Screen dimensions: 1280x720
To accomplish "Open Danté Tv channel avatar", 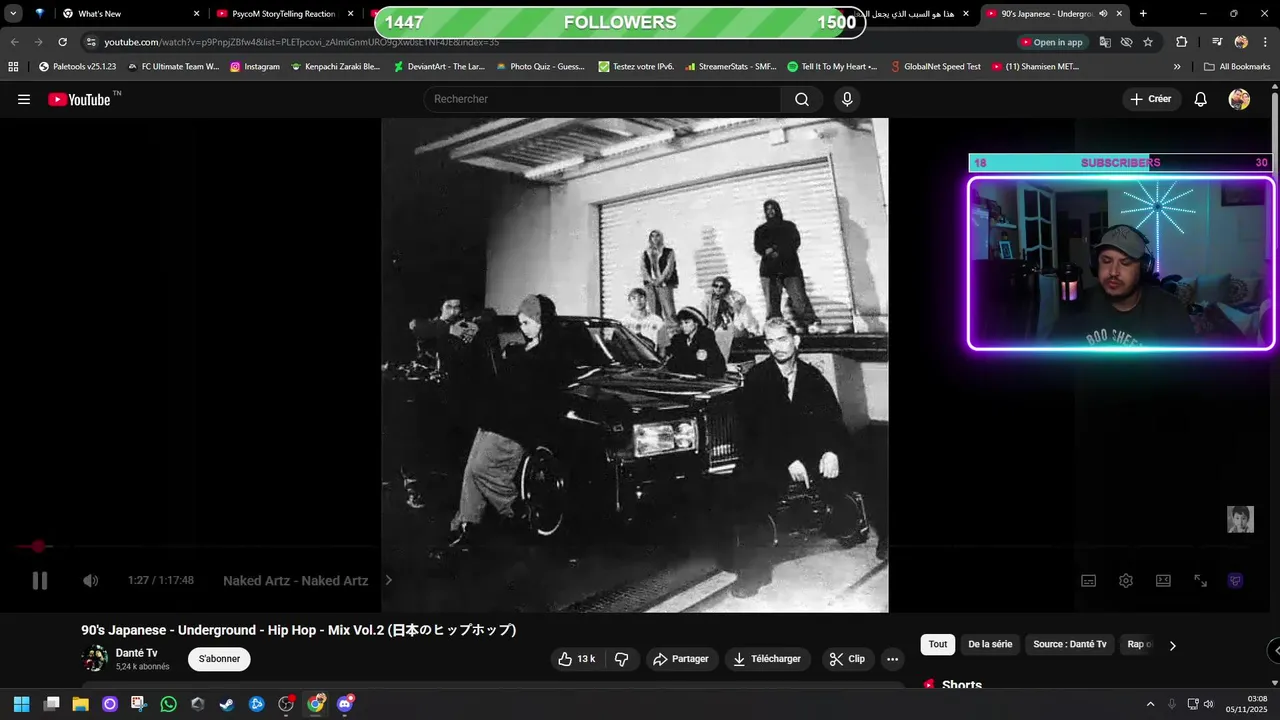I will click(x=96, y=659).
